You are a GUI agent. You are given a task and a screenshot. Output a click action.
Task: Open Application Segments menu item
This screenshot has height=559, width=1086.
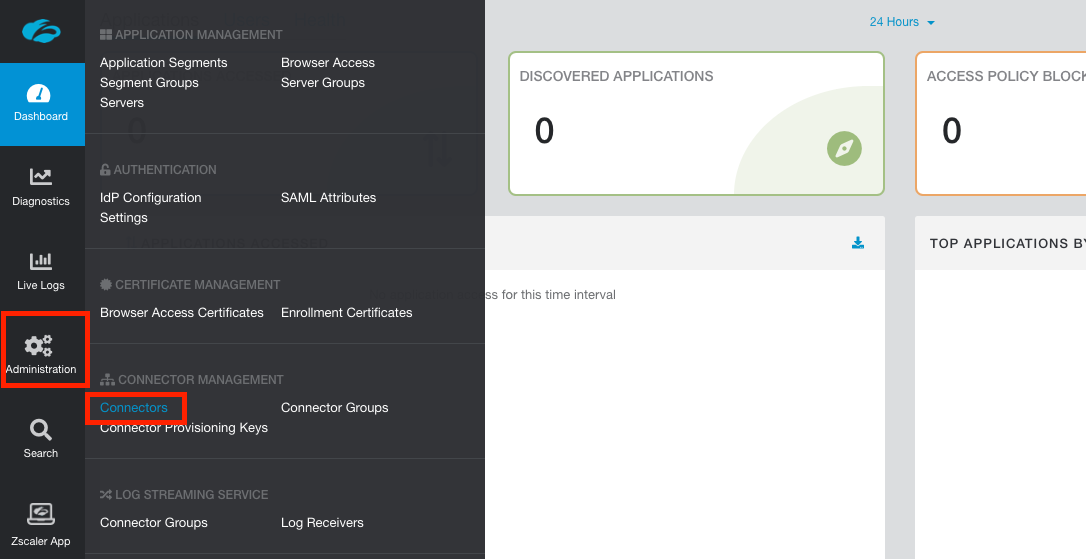click(164, 63)
